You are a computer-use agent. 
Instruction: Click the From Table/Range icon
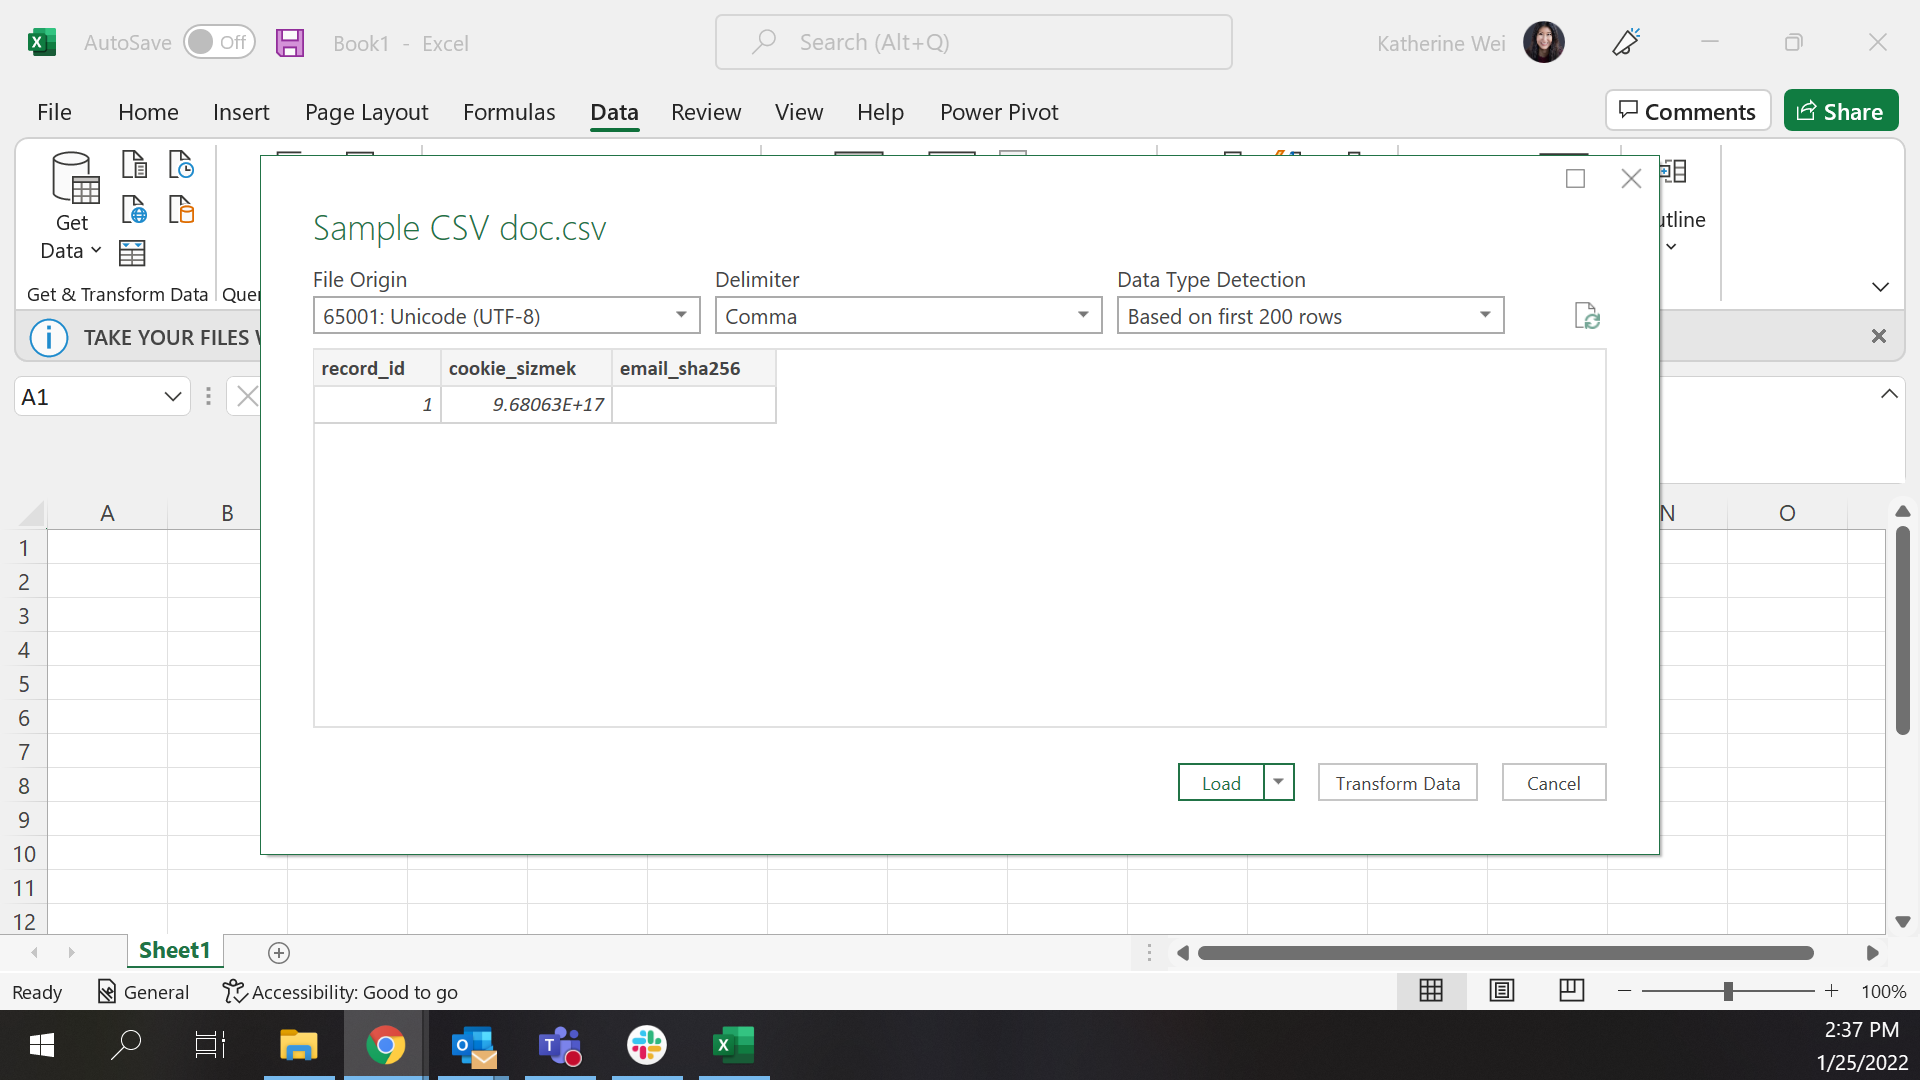click(x=132, y=254)
